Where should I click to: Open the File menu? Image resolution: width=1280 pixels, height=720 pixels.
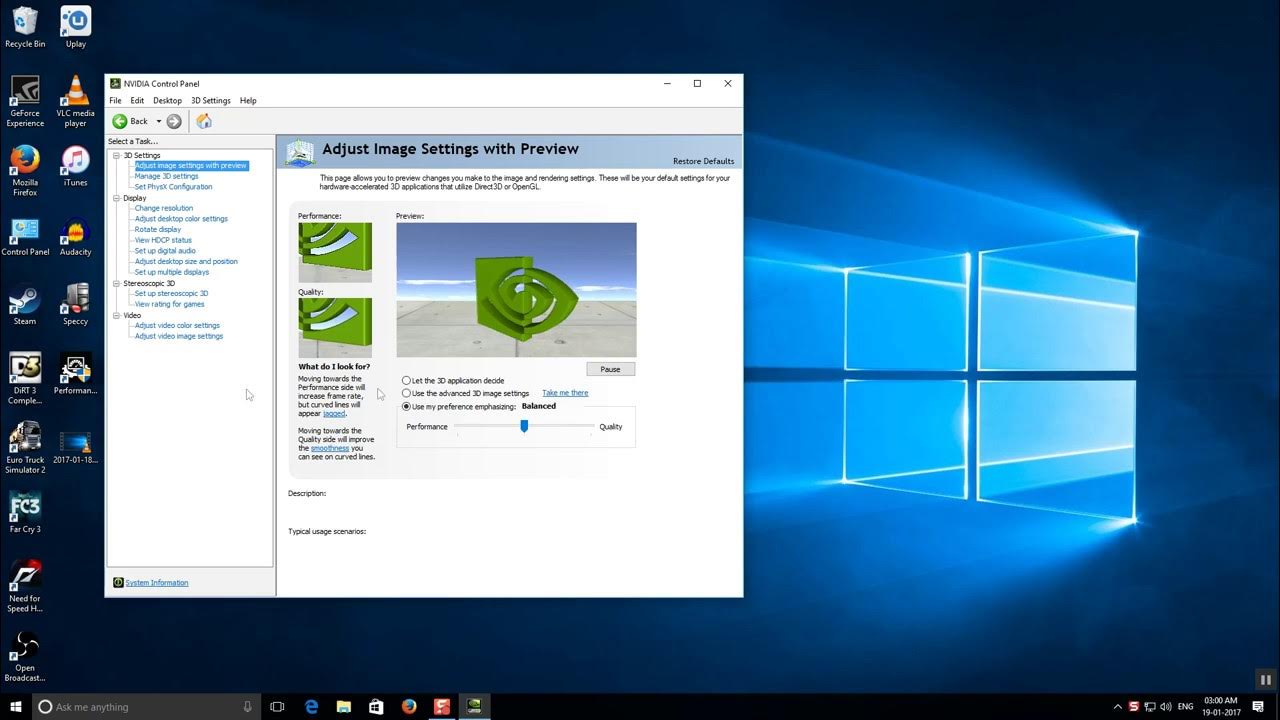(115, 100)
